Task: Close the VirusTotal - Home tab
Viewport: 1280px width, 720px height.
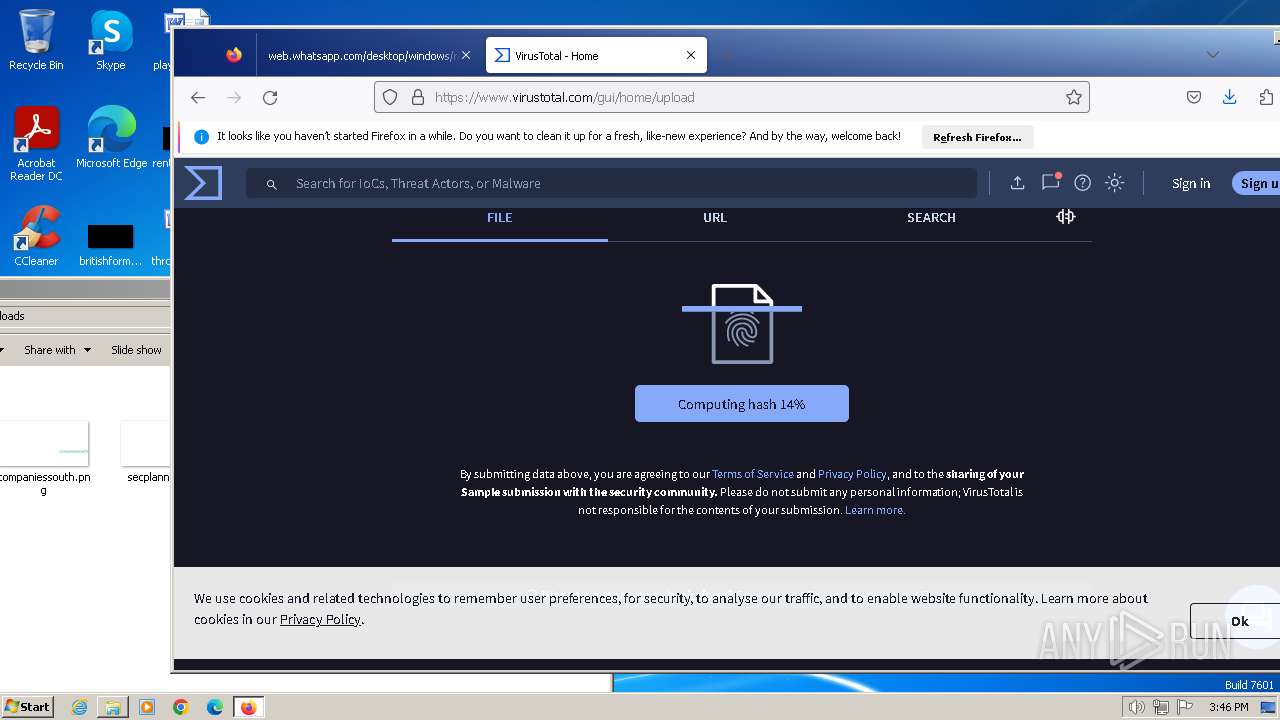Action: pyautogui.click(x=691, y=55)
